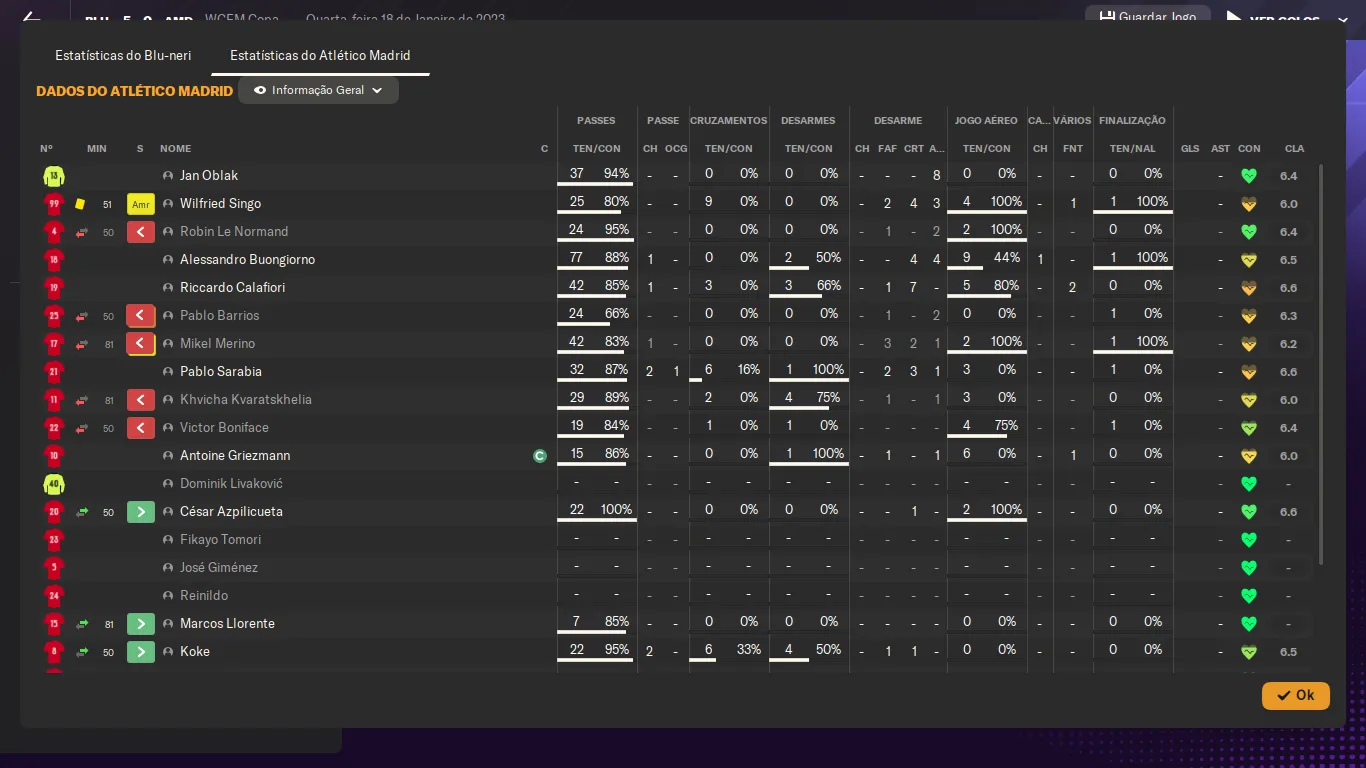Switch to Estatísticas do Blu-neri tab
Screen dimensions: 1366x768
pos(123,56)
